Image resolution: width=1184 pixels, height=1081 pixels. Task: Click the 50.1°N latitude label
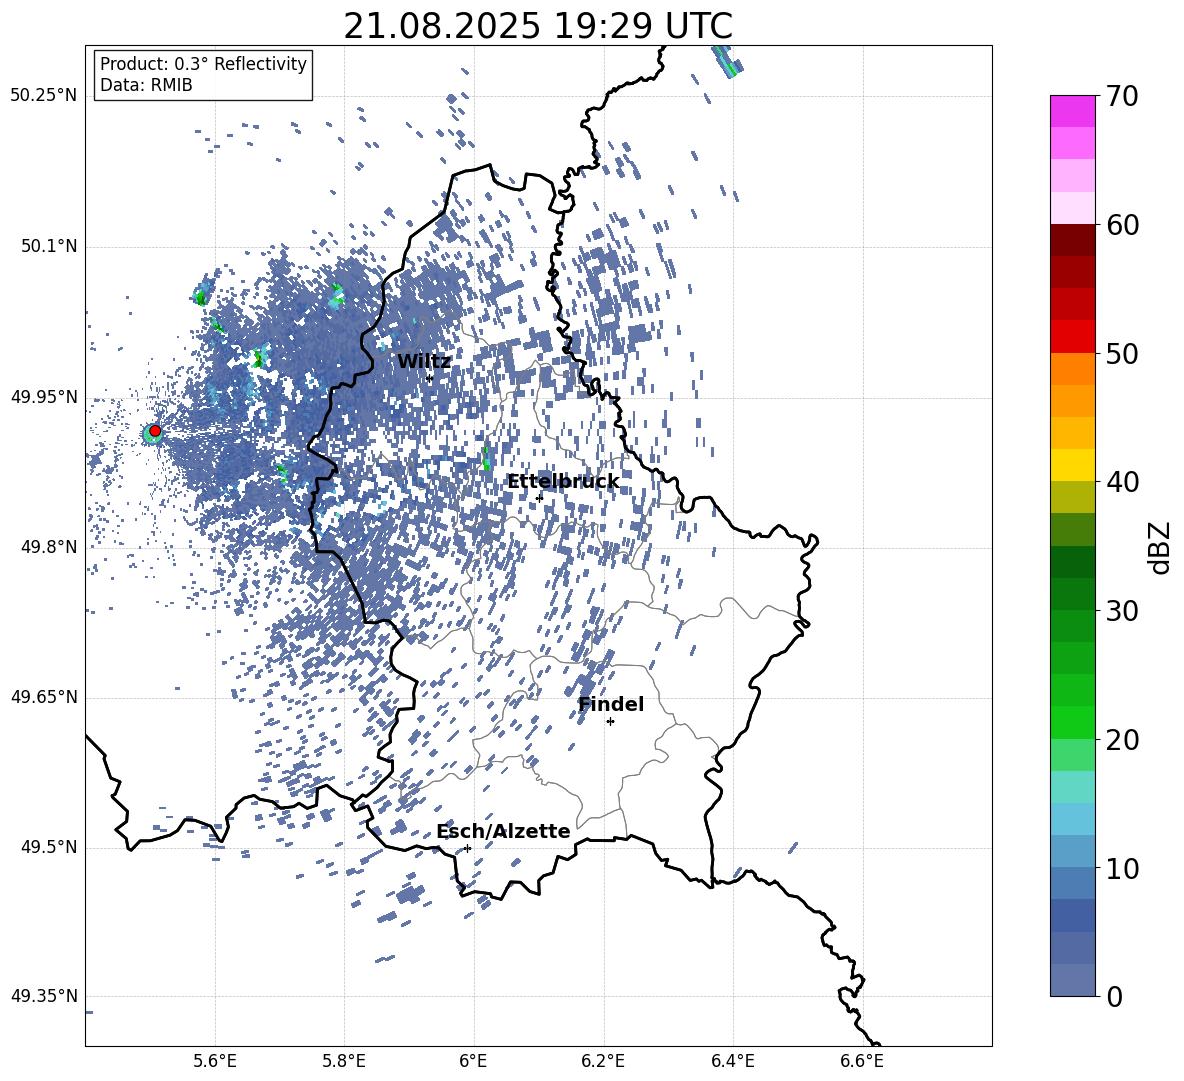[49, 247]
